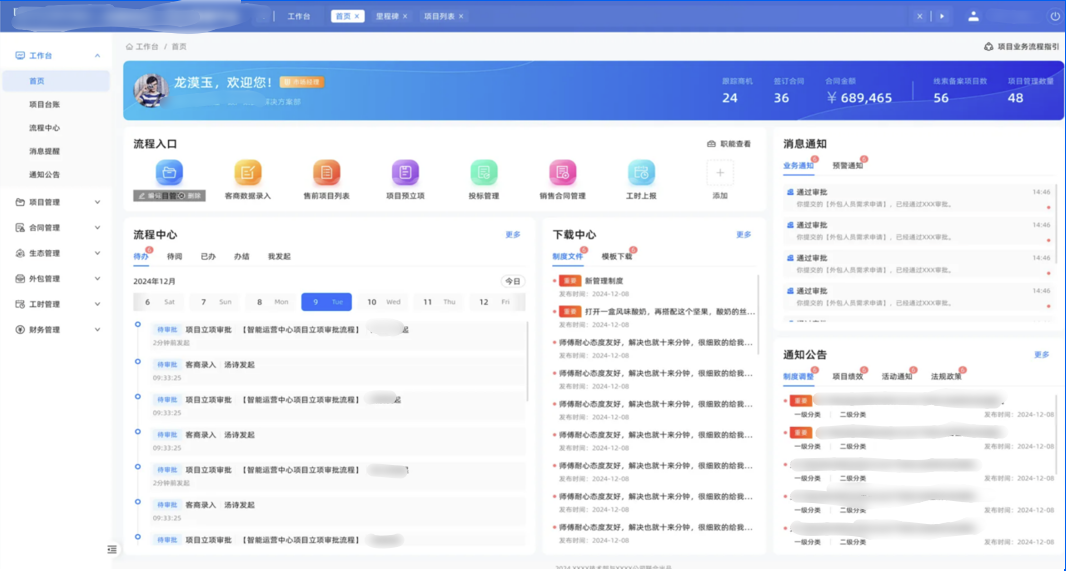Click 更多 link in 下载中心 panel
1067x571 pixels.
tap(744, 235)
